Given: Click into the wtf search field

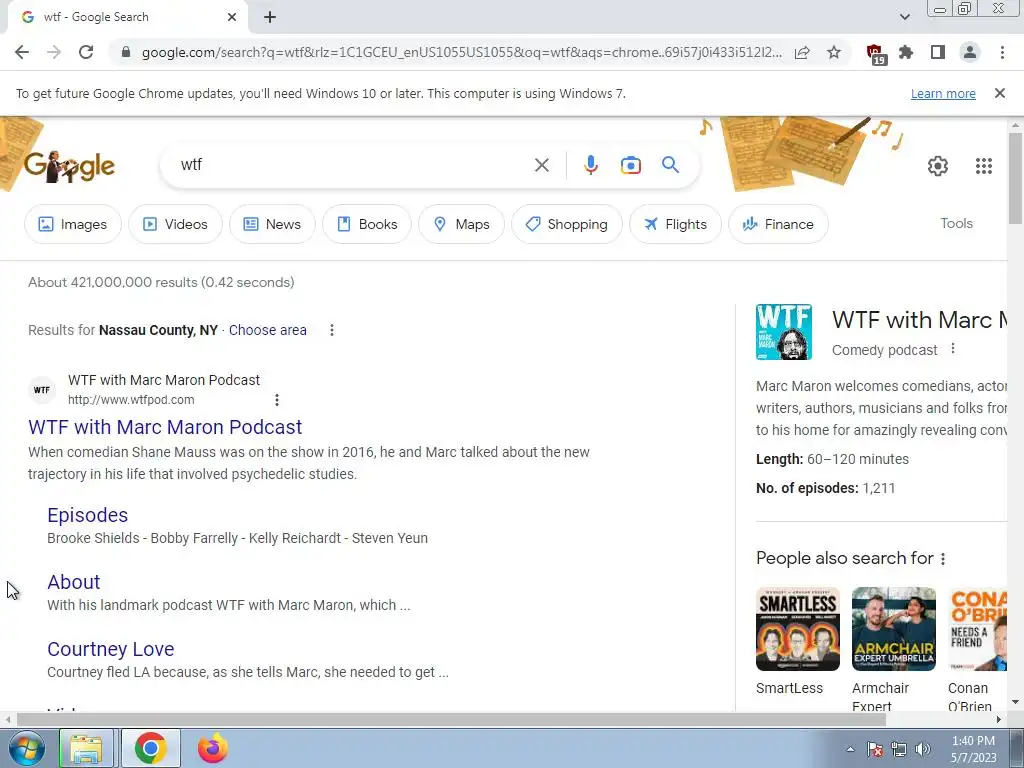Looking at the screenshot, I should (353, 165).
